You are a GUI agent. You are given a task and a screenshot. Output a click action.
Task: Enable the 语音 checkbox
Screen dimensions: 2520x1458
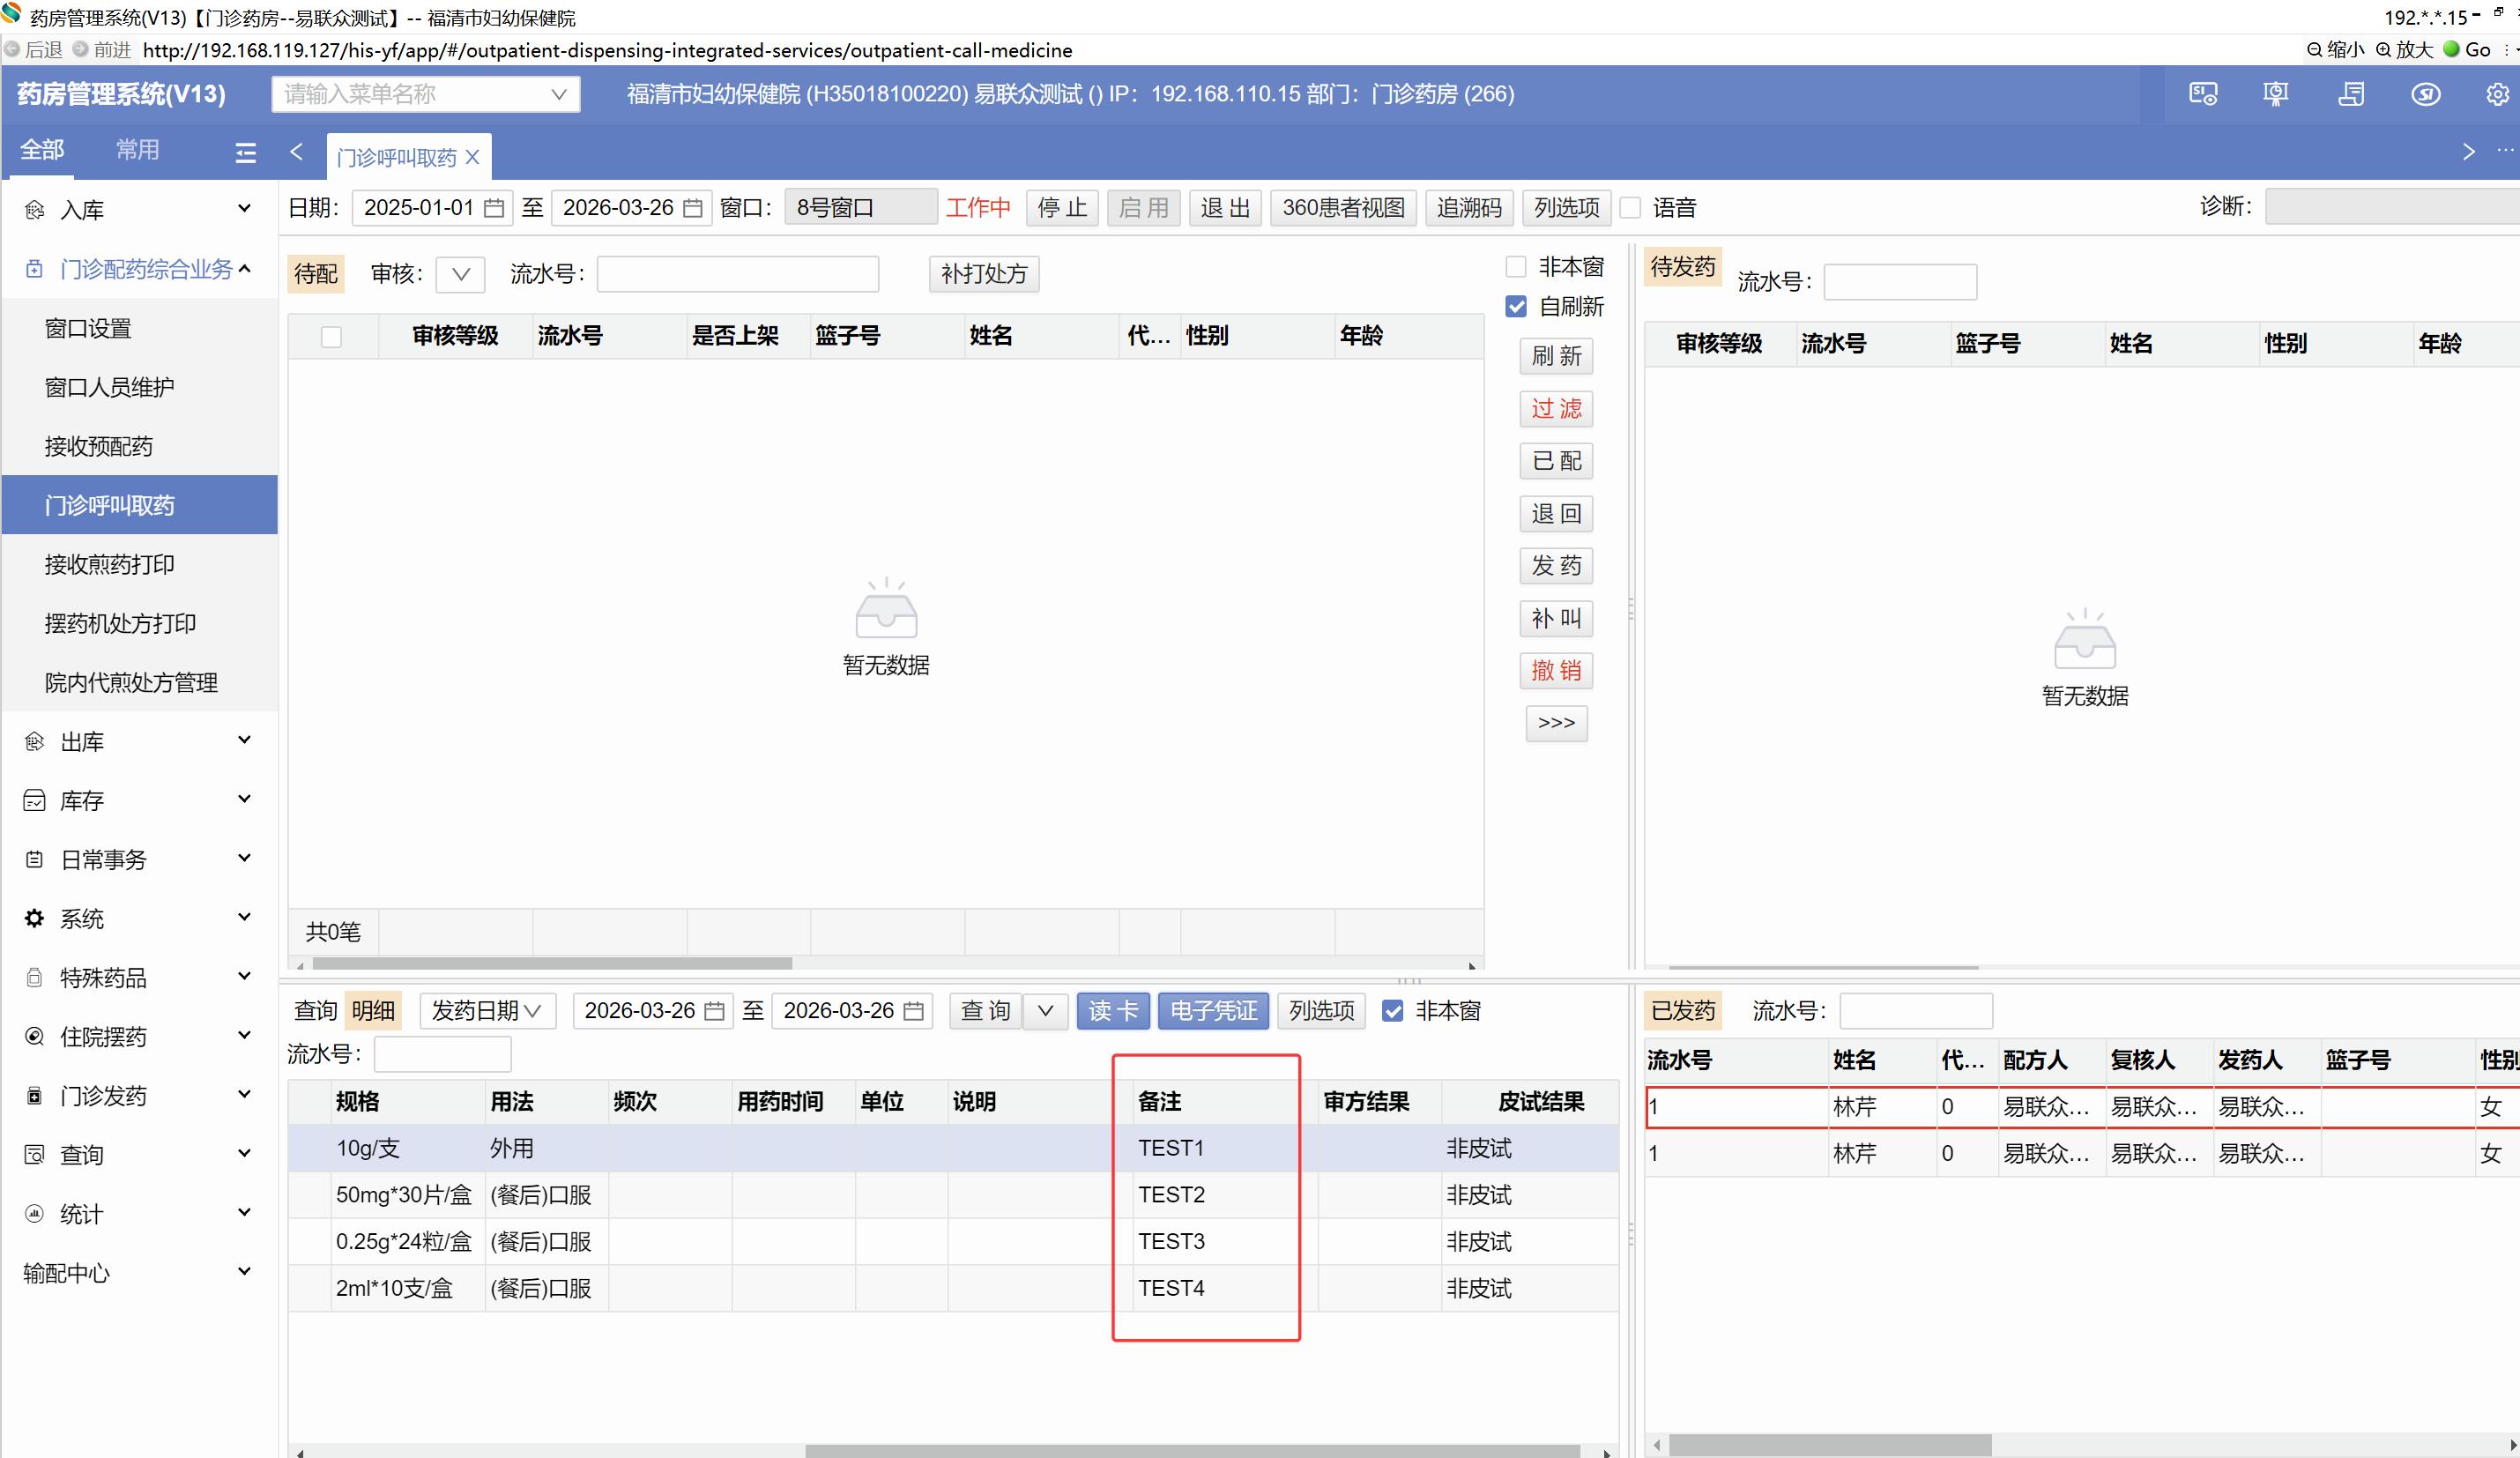[1631, 208]
